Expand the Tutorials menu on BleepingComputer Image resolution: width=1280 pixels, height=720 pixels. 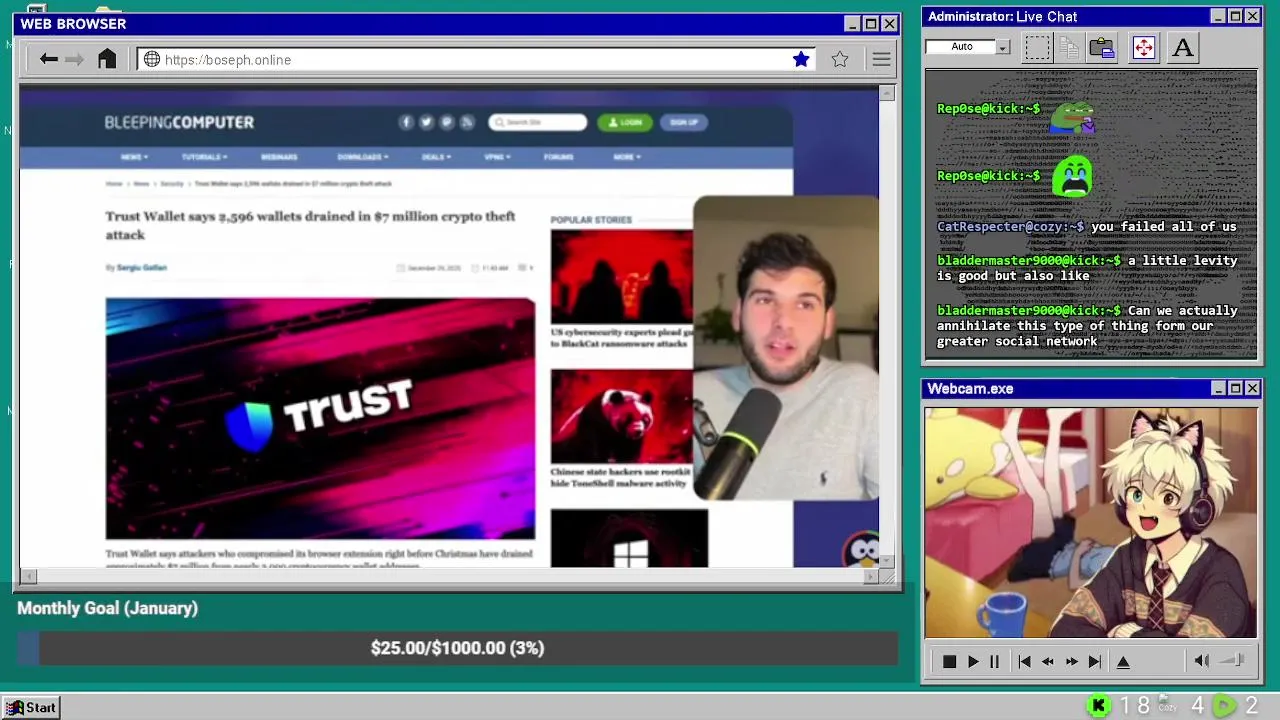[204, 157]
